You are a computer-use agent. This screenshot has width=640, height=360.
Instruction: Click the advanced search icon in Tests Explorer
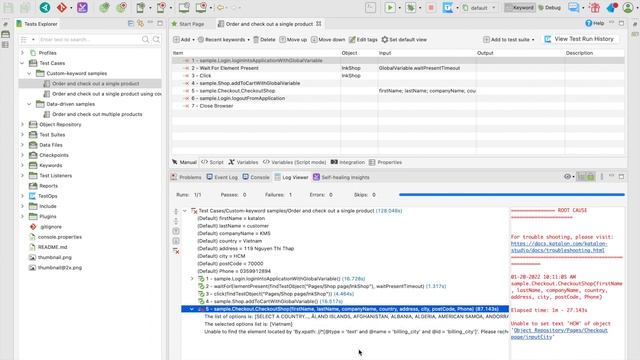tap(156, 39)
